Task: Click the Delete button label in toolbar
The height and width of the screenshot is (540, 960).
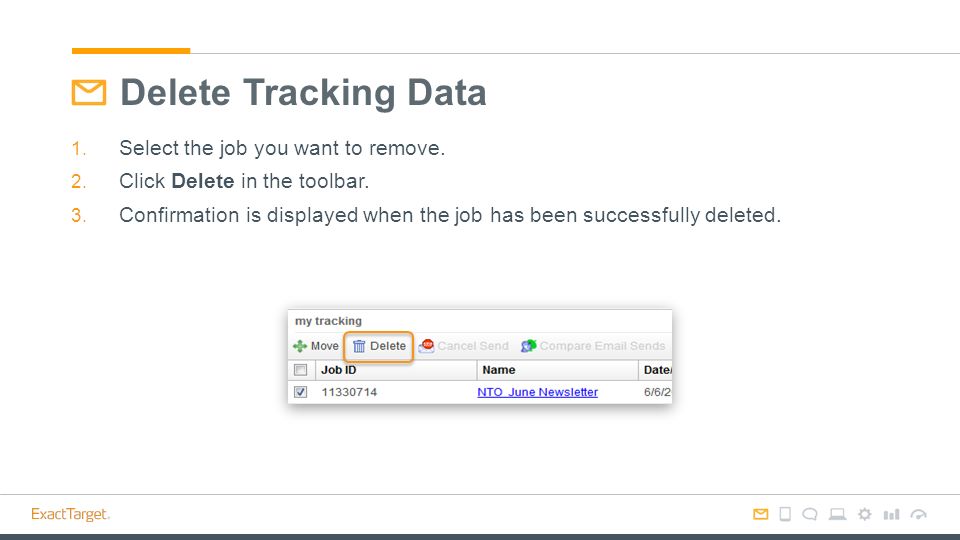Action: click(x=388, y=346)
